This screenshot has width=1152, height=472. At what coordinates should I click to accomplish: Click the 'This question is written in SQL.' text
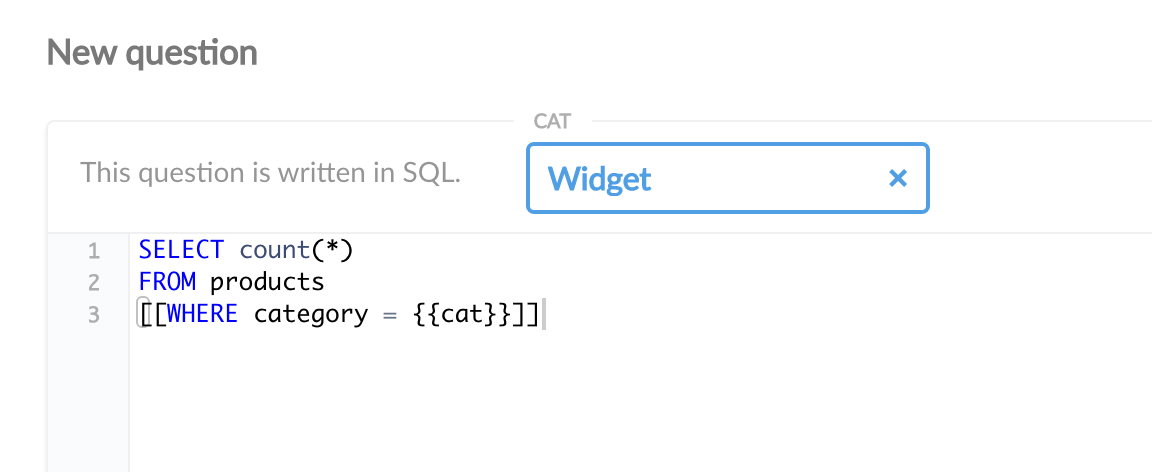[x=270, y=172]
